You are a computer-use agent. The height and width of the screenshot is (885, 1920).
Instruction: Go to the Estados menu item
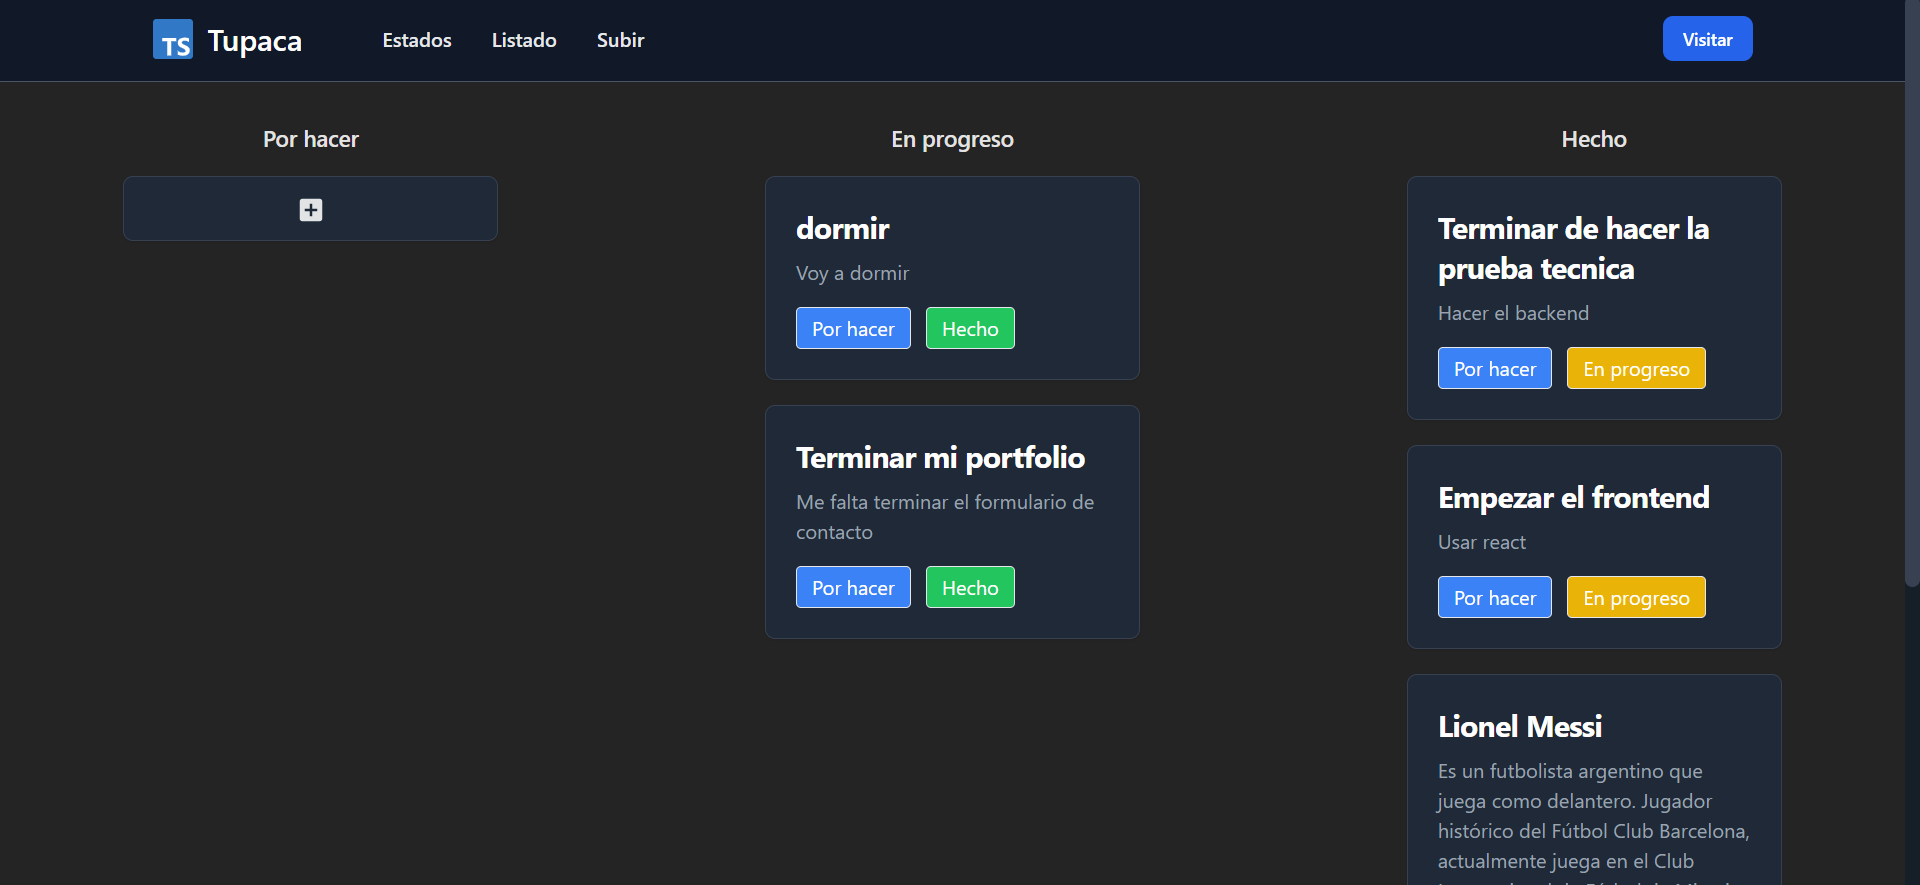click(417, 40)
